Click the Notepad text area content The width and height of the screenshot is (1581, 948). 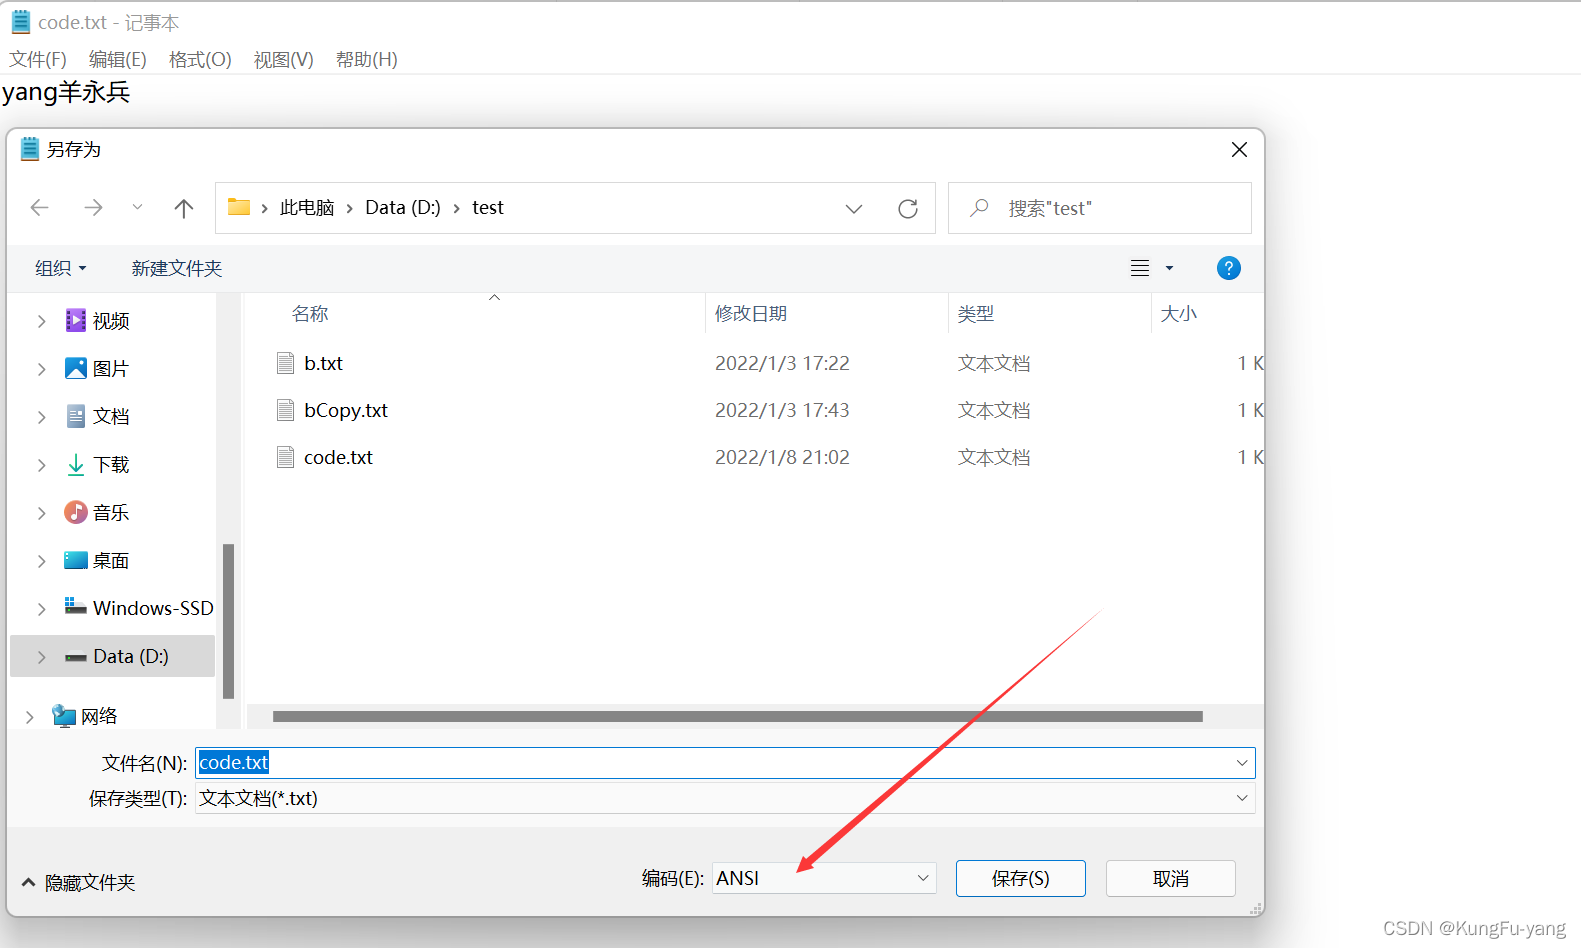[x=66, y=92]
